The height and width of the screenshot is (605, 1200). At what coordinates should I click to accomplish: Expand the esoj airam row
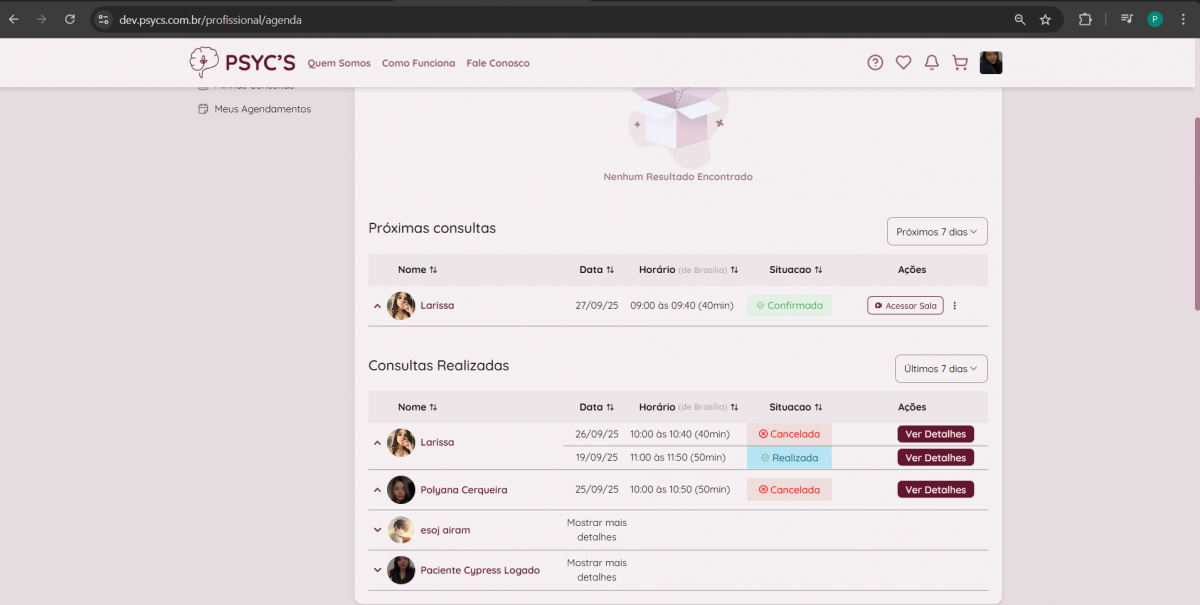(x=378, y=530)
